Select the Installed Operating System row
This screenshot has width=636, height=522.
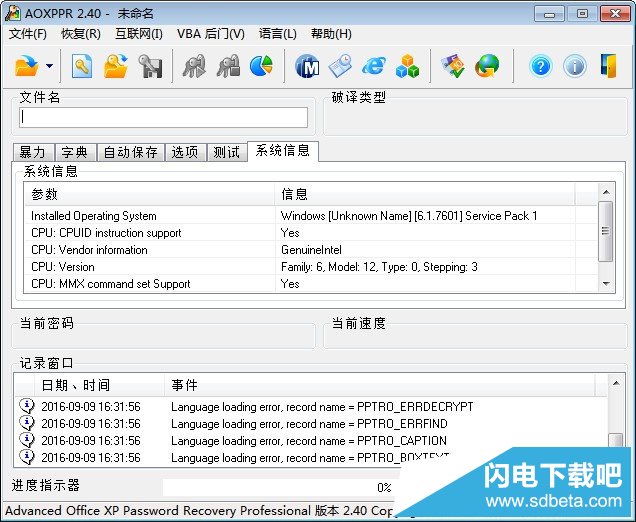click(x=310, y=216)
